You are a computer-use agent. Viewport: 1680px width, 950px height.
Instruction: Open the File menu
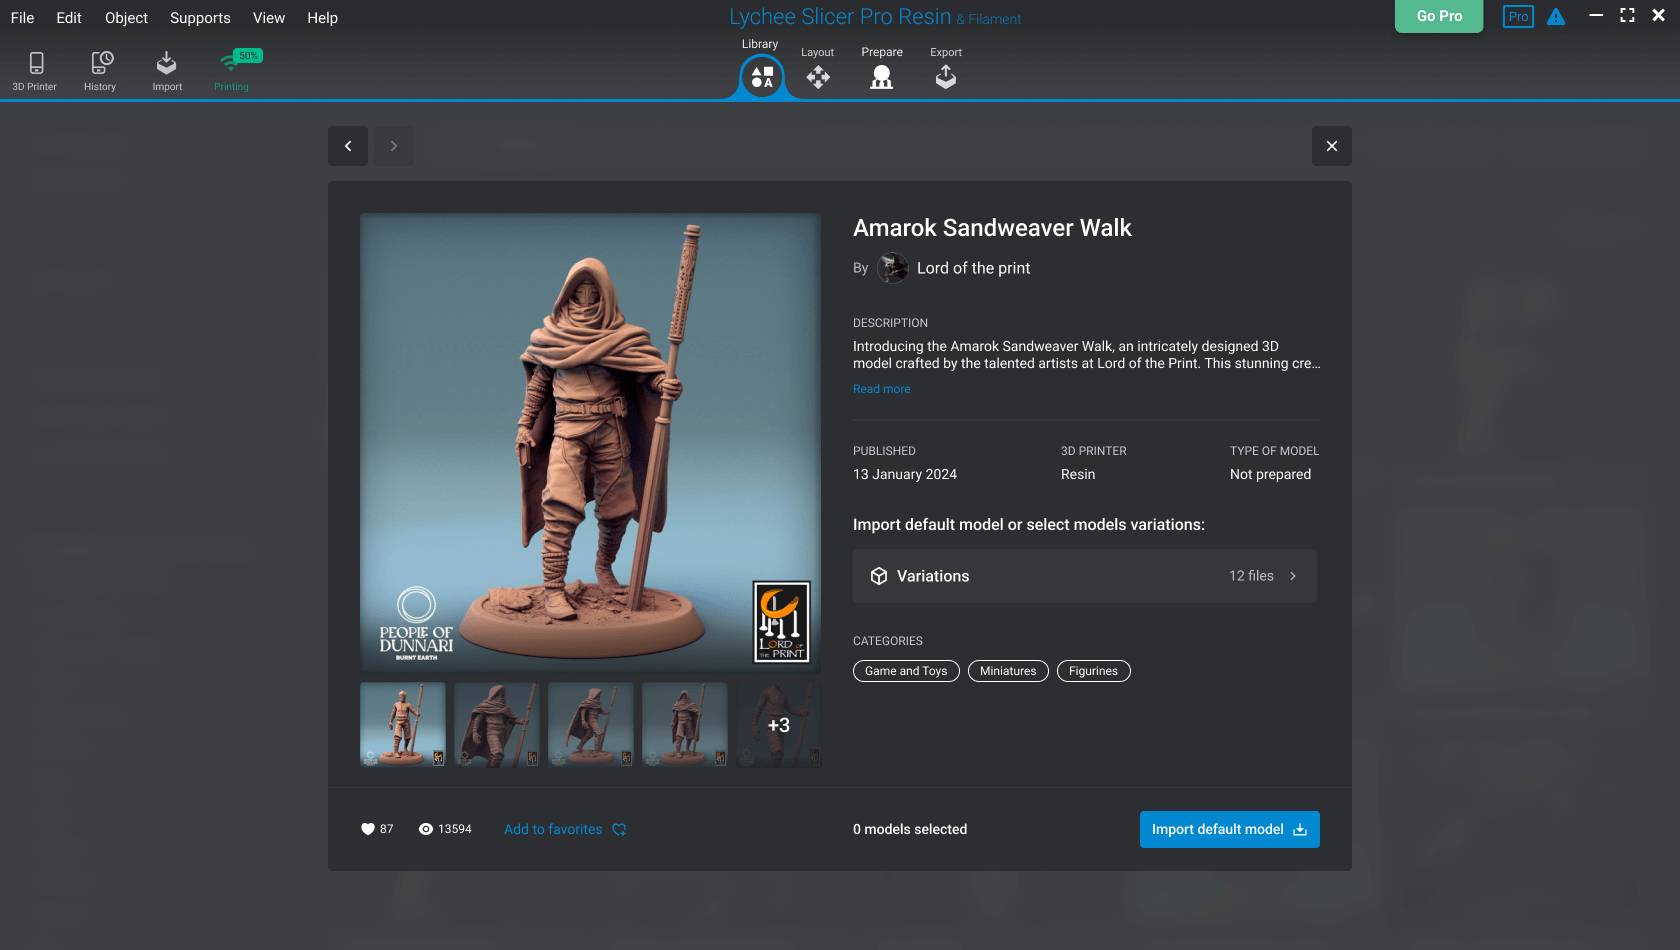coord(22,18)
